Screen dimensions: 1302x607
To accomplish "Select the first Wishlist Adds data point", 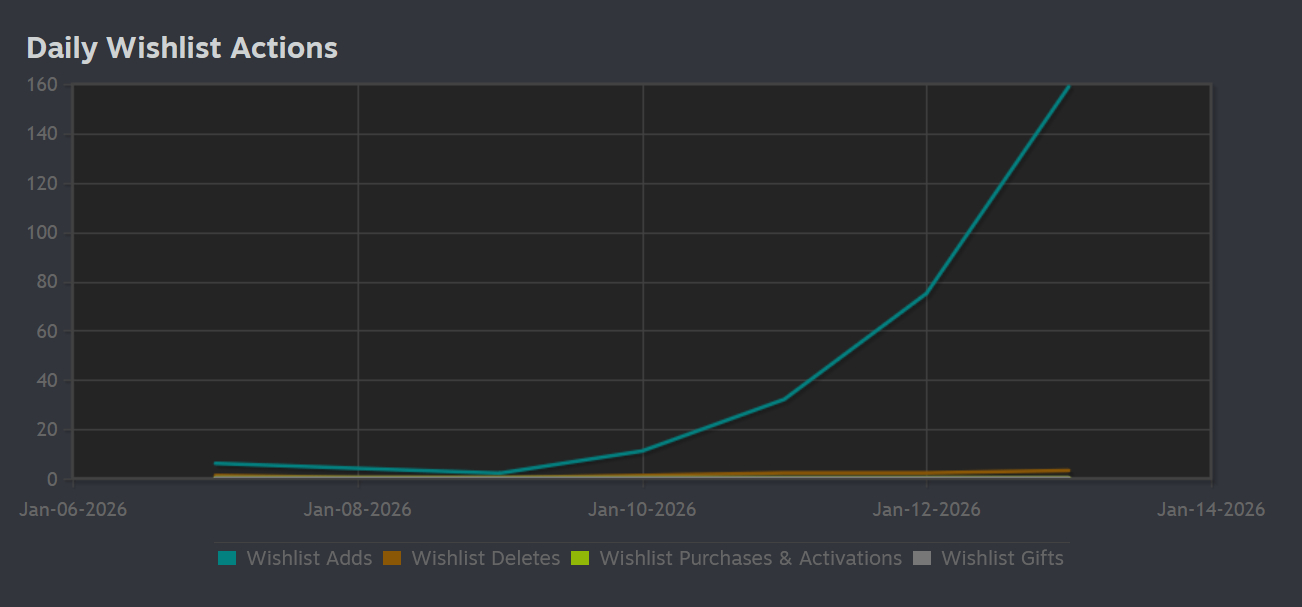I will coord(216,463).
